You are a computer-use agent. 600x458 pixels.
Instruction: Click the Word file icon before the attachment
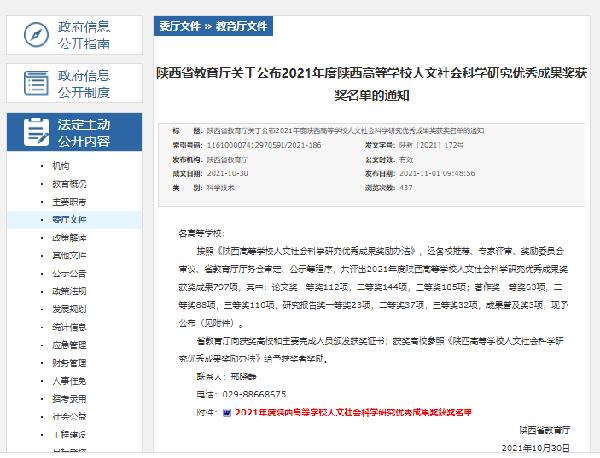tap(226, 411)
